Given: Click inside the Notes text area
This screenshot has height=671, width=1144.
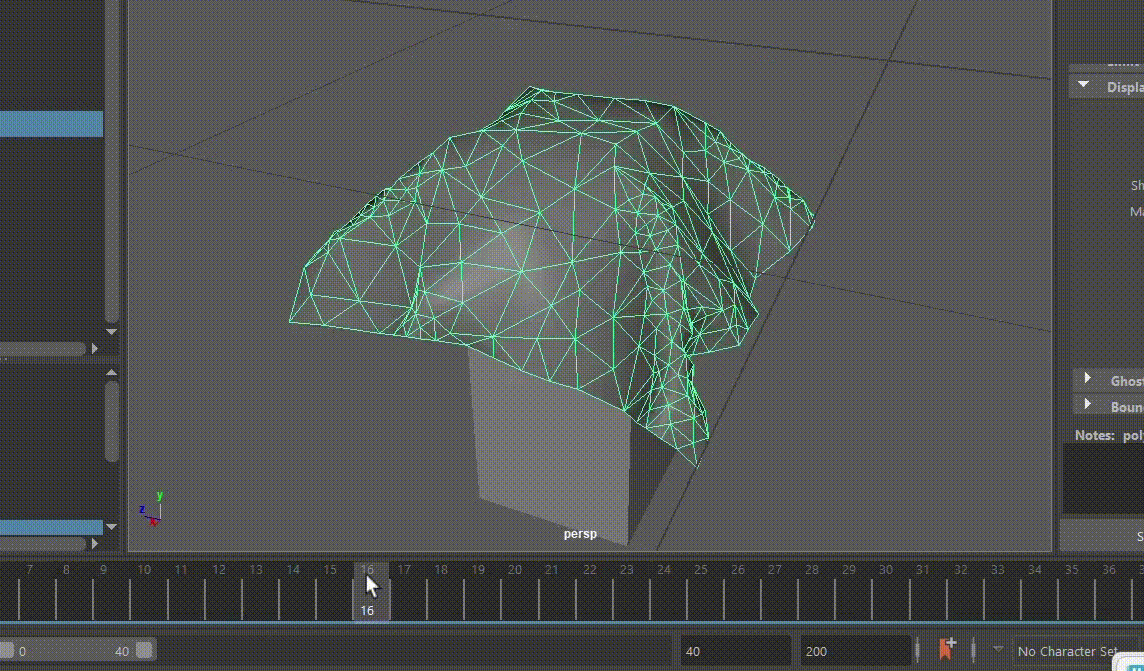Looking at the screenshot, I should click(x=1102, y=478).
